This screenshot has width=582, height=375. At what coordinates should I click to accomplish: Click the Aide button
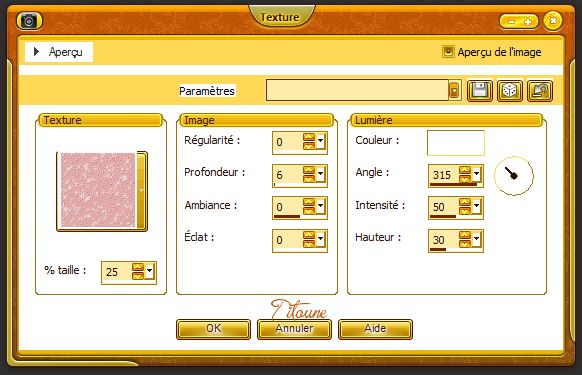click(x=375, y=329)
